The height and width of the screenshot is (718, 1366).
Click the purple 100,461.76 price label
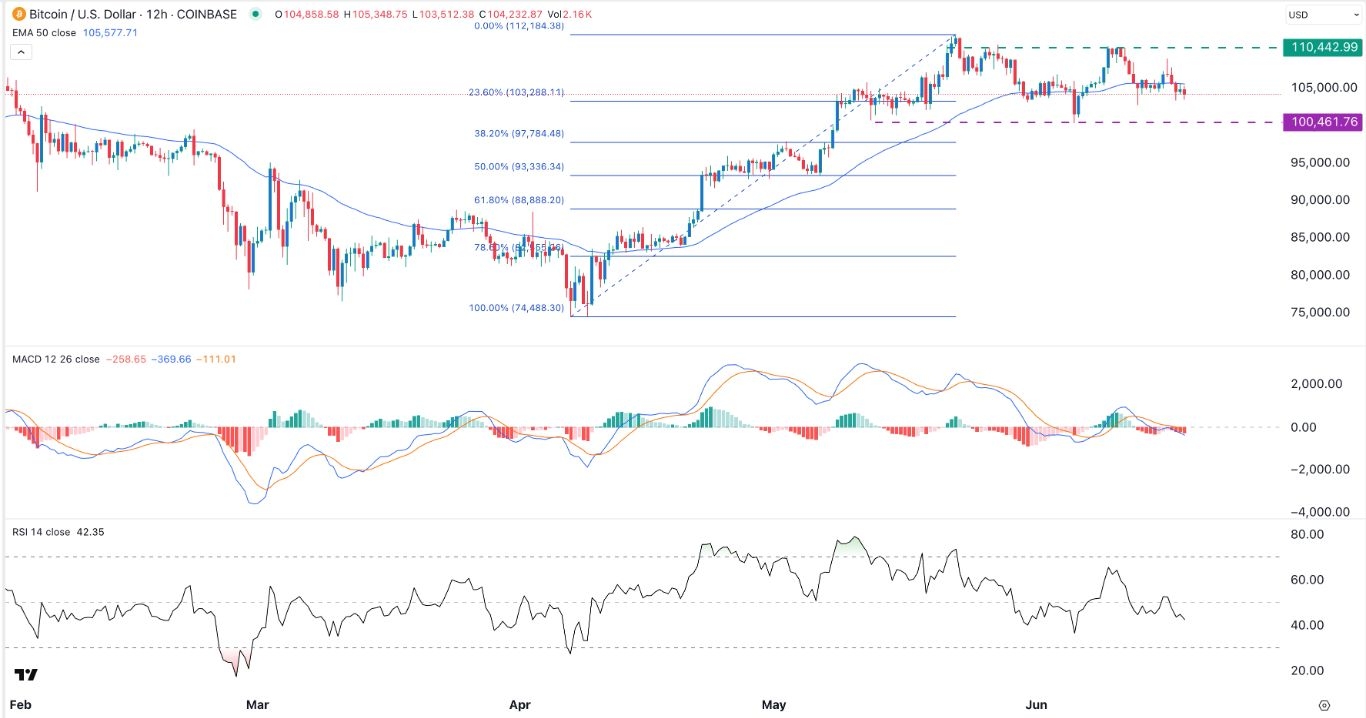[x=1323, y=122]
